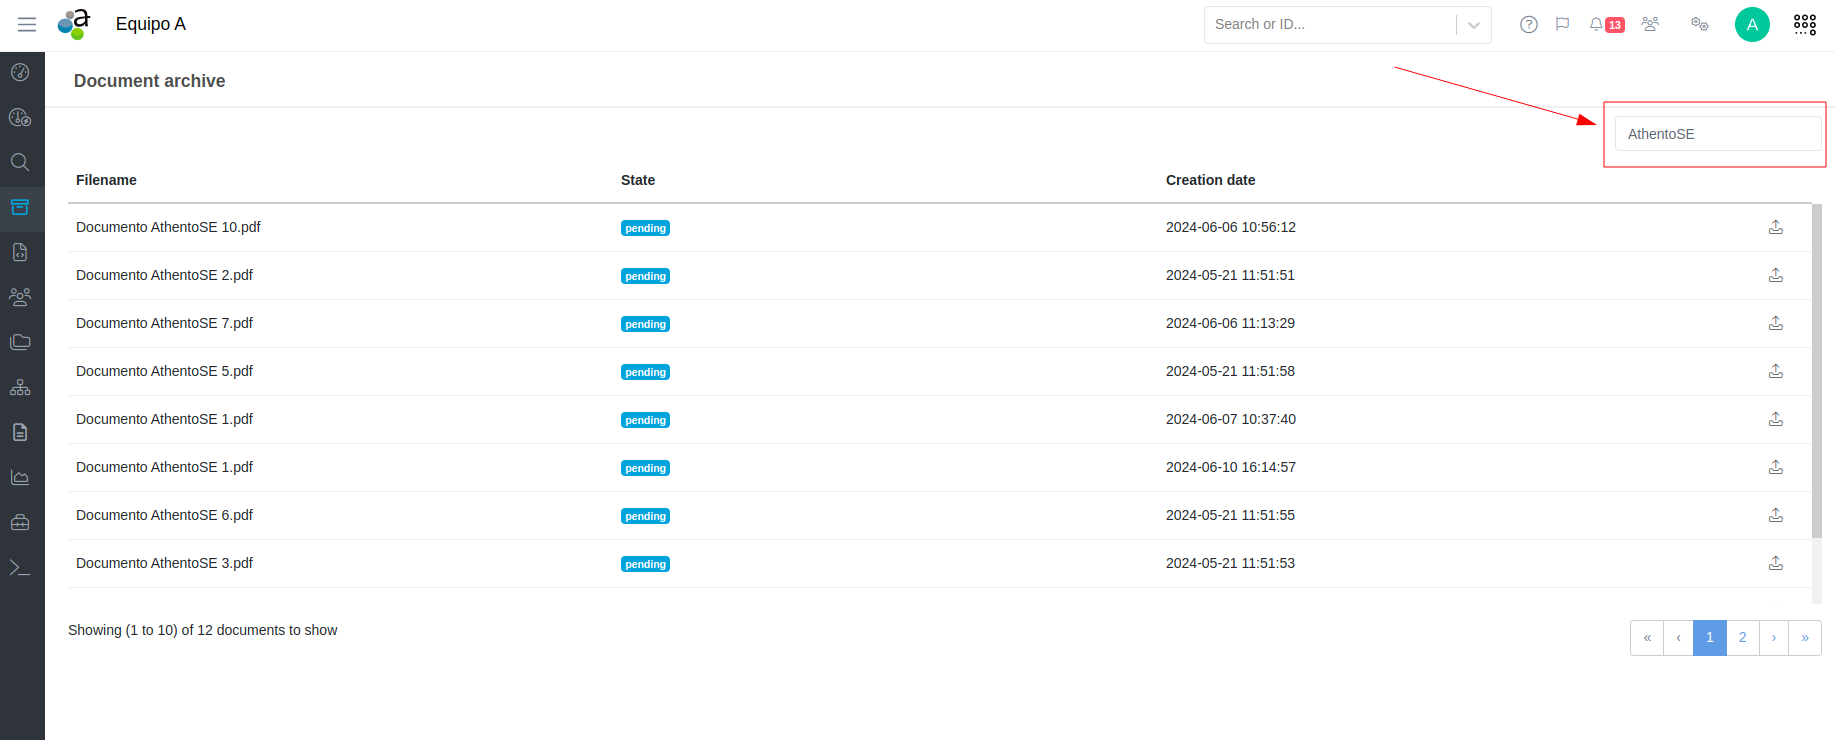Click the dashboard gauge icon in the sidebar
Screen dimensions: 1835x740
(20, 72)
